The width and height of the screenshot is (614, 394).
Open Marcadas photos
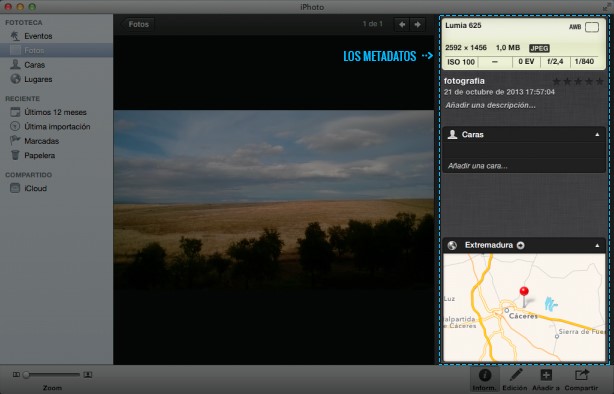56,141
